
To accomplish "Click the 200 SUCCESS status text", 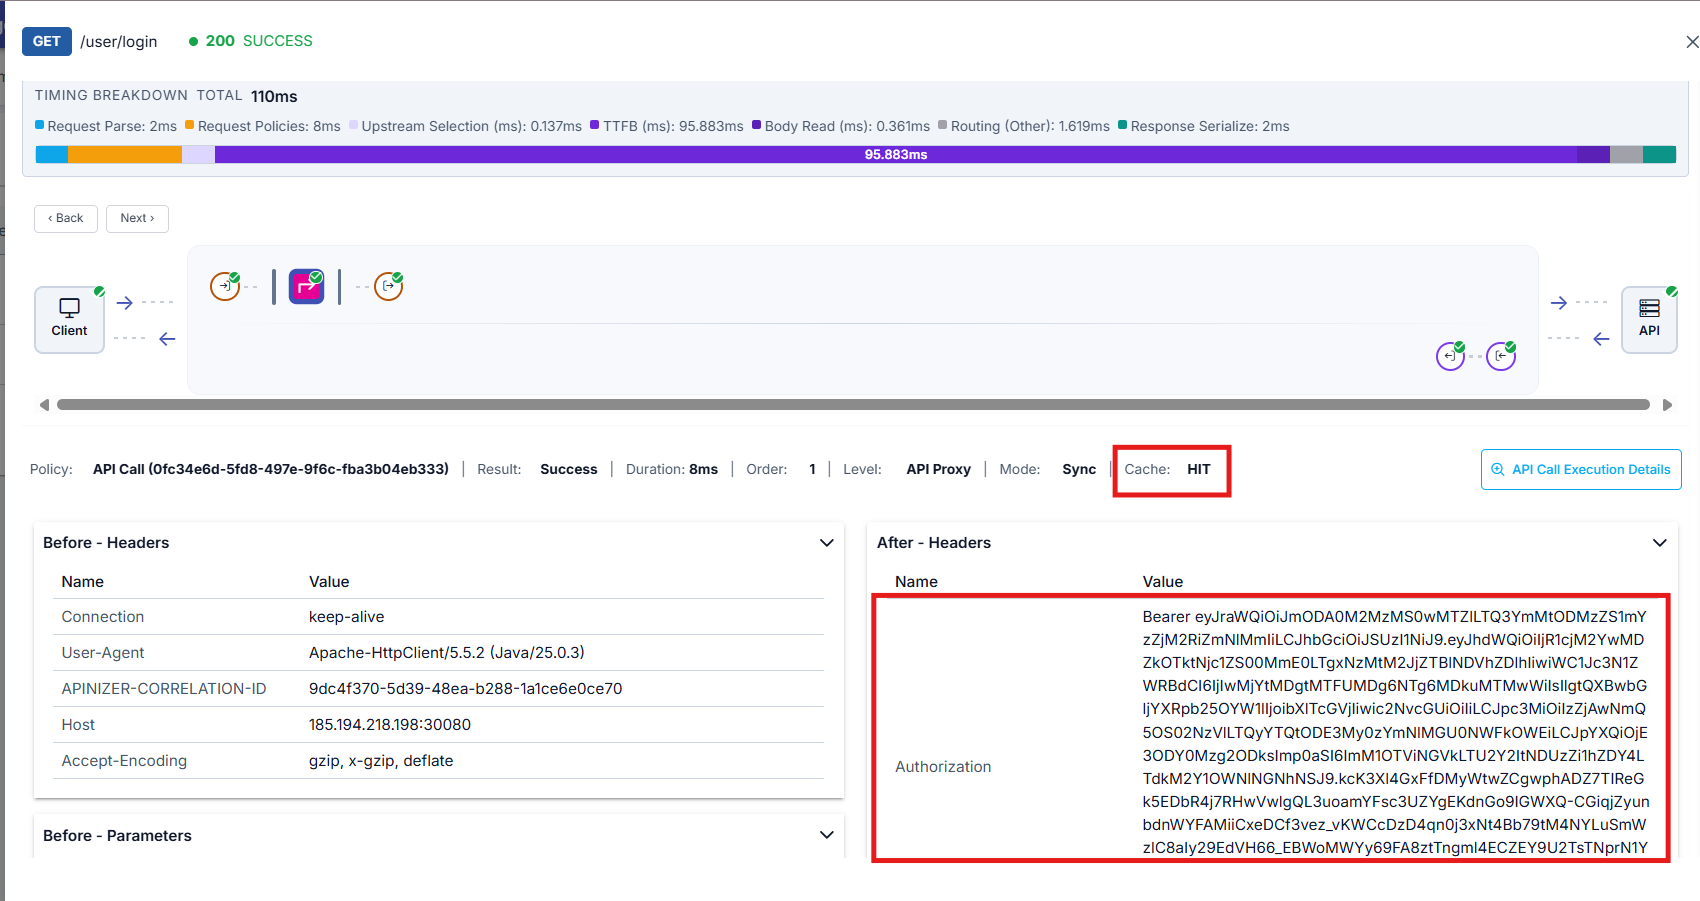I will click(251, 41).
